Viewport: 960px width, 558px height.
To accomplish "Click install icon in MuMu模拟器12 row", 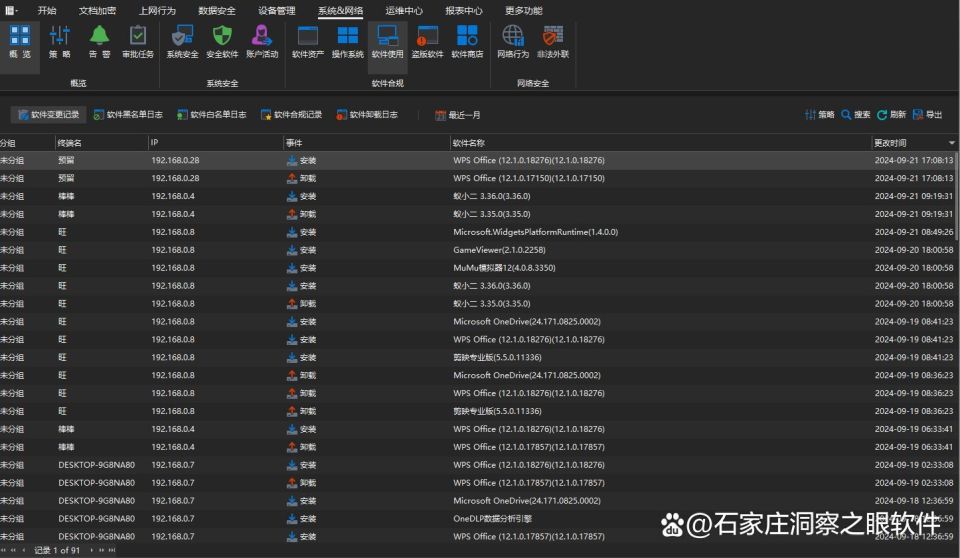I will 292,268.
